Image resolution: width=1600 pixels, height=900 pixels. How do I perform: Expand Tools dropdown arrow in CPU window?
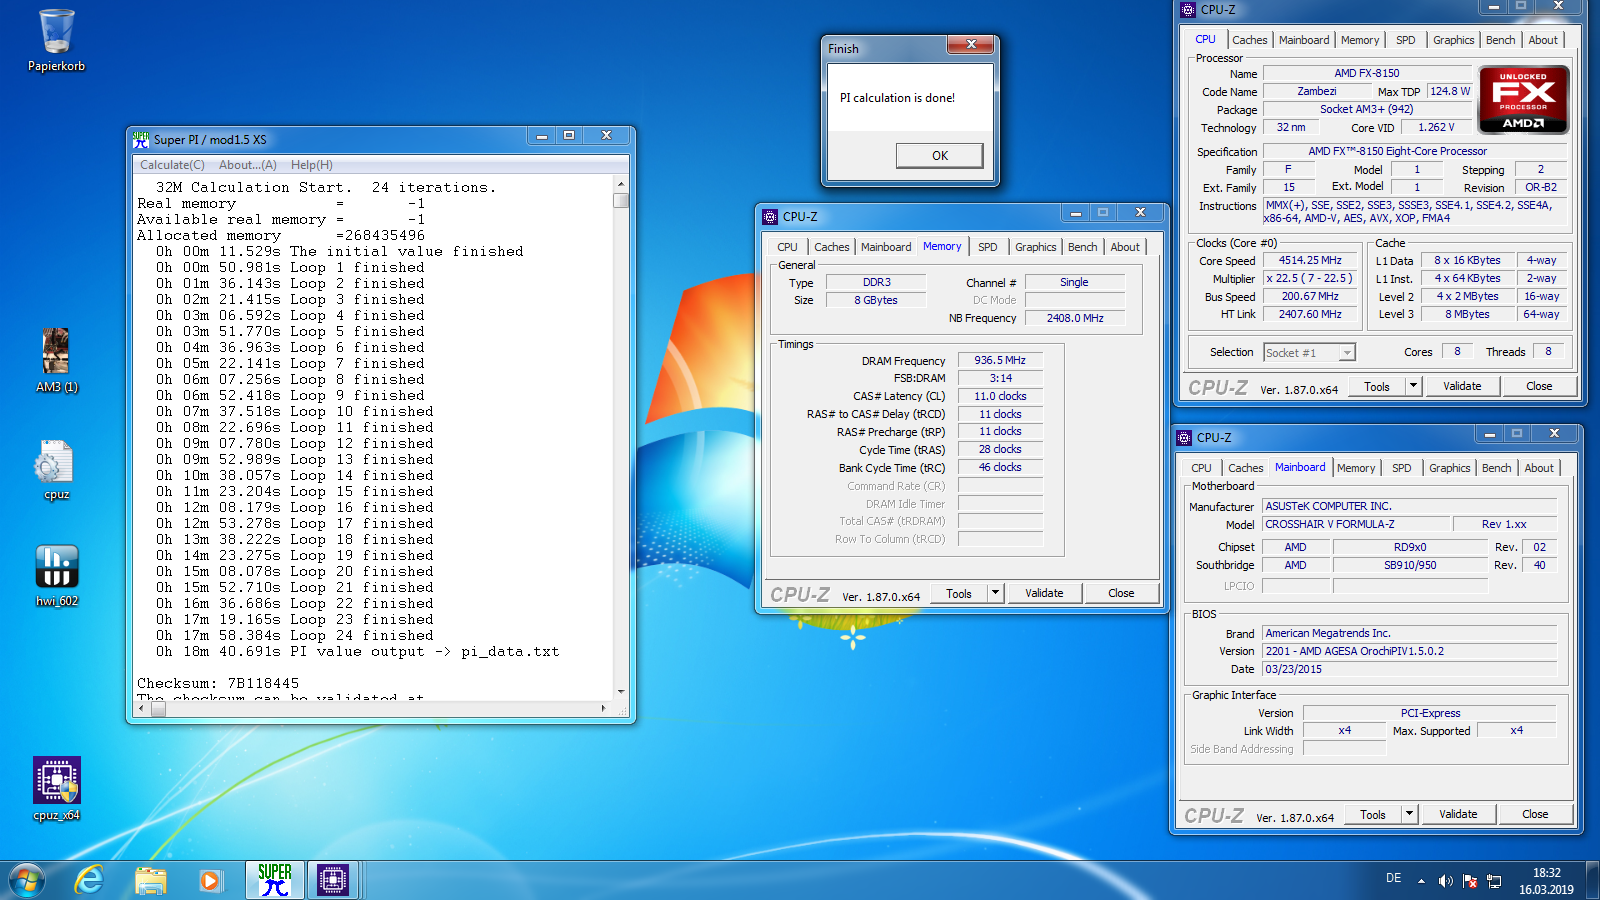click(x=1413, y=386)
